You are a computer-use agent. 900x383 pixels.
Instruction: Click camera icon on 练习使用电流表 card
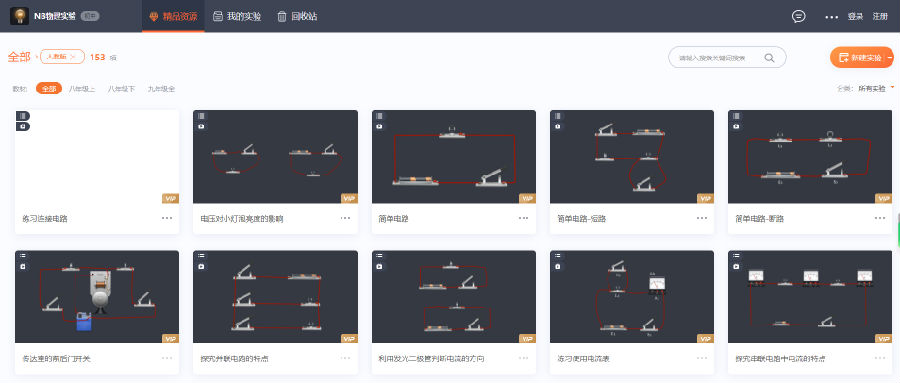tap(557, 266)
